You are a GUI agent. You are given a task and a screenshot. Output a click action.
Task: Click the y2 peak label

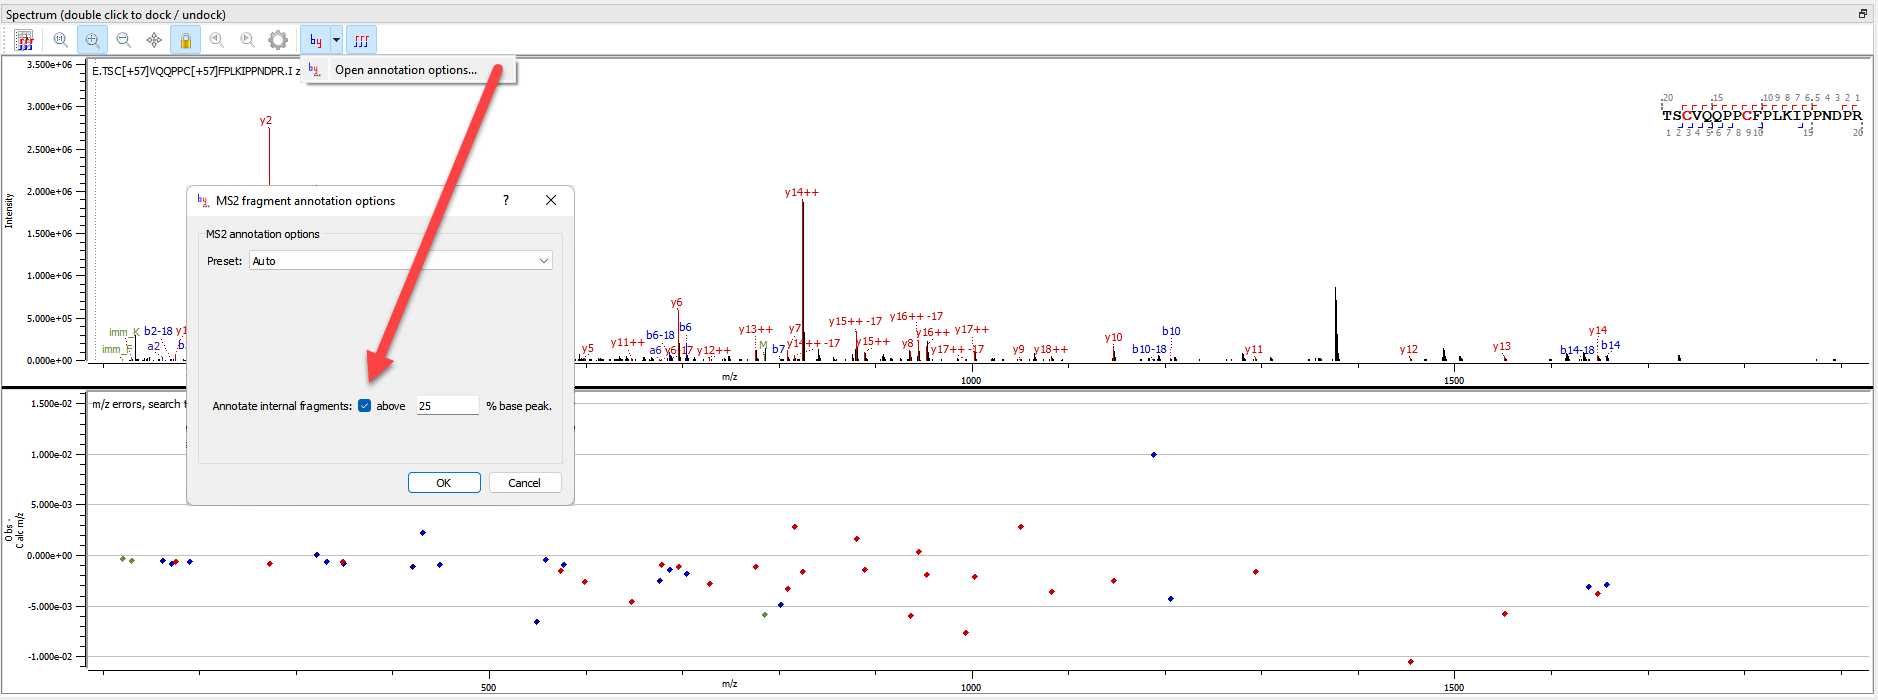coord(265,120)
